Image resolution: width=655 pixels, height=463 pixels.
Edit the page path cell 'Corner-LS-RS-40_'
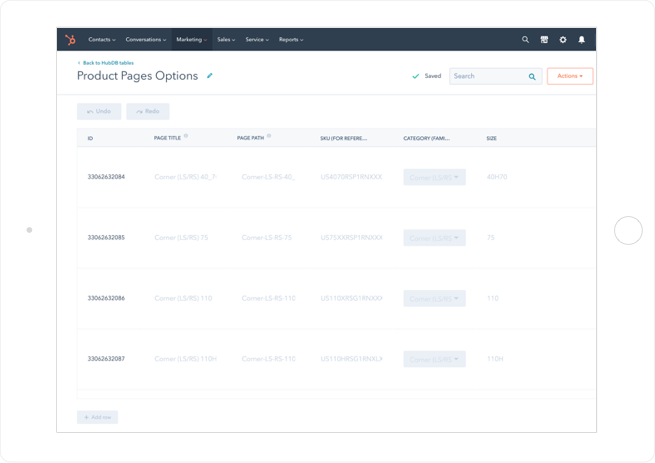coord(268,177)
